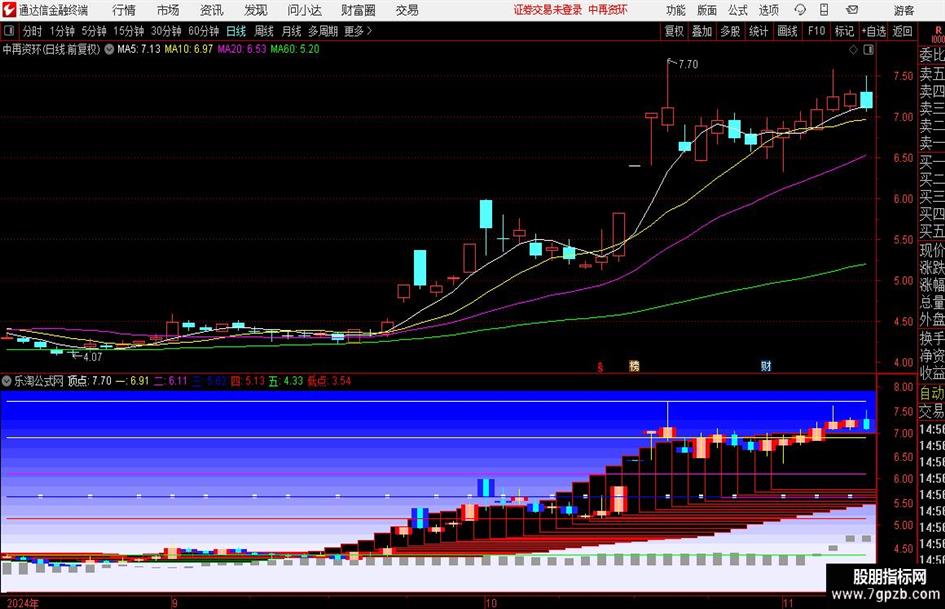Switch to 30分钟 period
This screenshot has width=945, height=609.
pos(166,31)
